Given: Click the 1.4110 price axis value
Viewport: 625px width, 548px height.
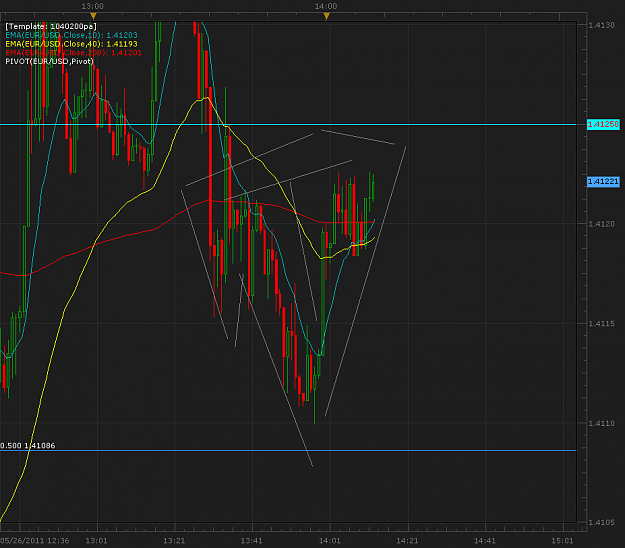Looking at the screenshot, I should pyautogui.click(x=601, y=423).
